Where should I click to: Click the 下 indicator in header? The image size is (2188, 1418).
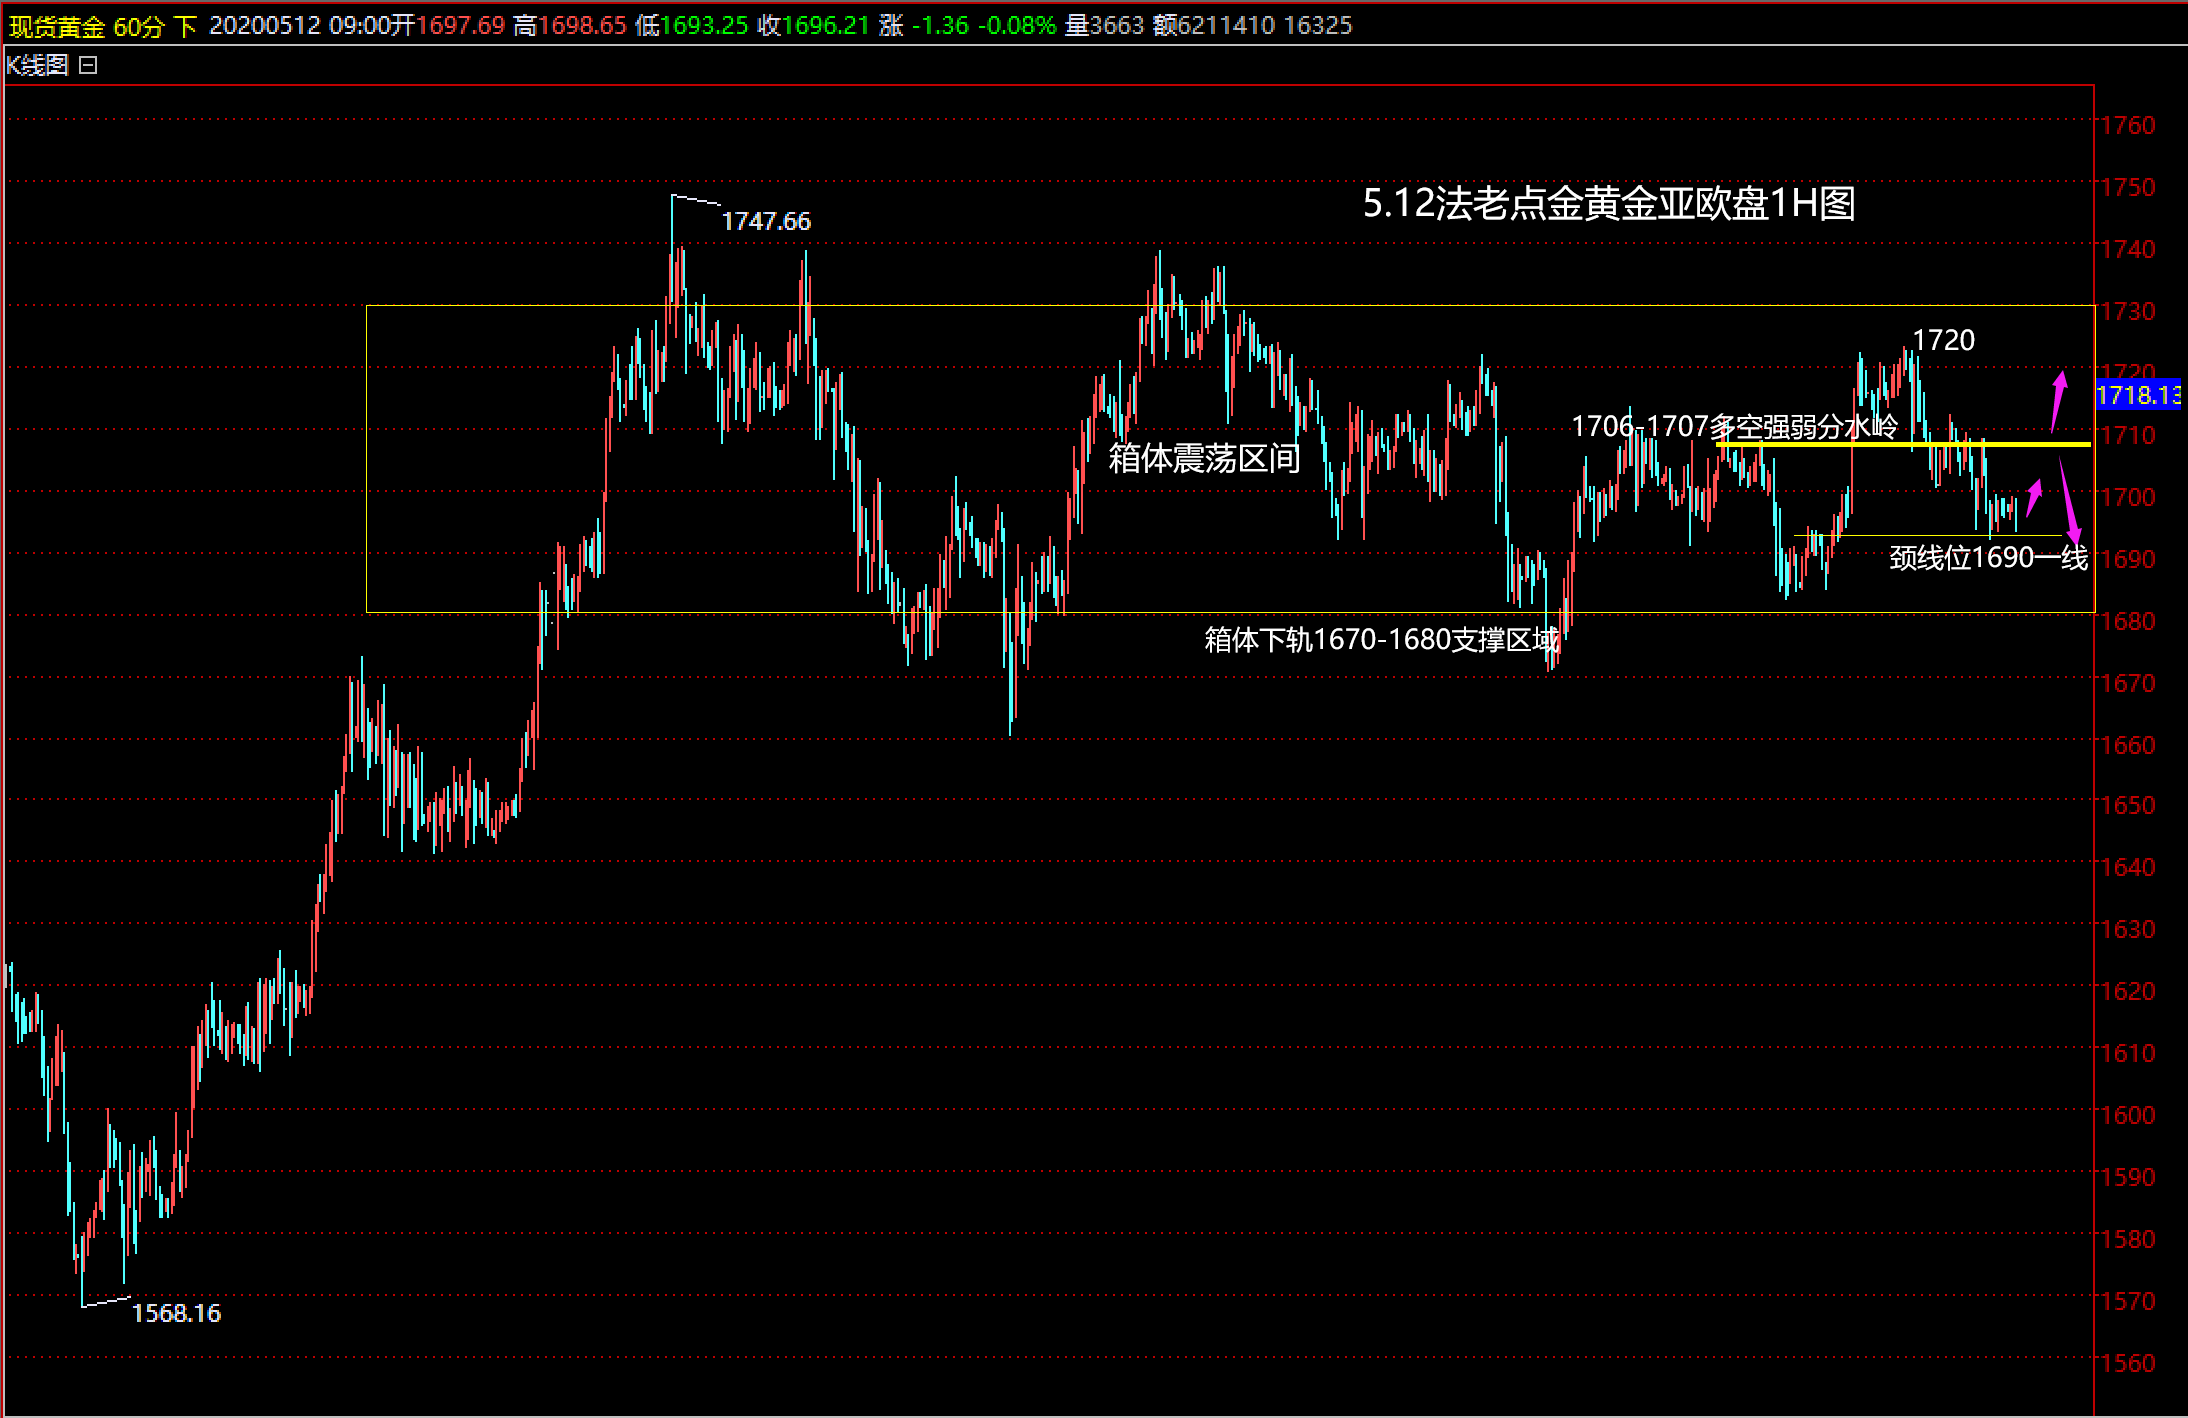(x=185, y=26)
